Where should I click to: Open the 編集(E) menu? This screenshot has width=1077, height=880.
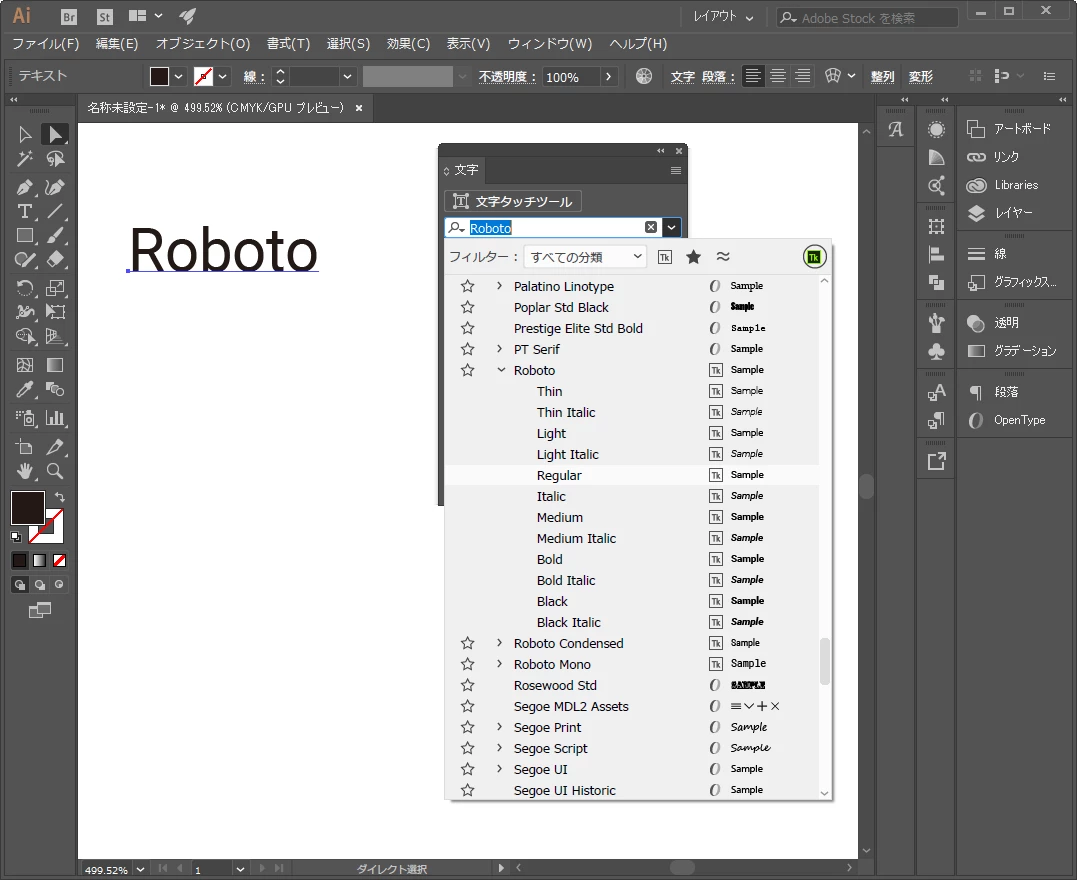coord(117,44)
